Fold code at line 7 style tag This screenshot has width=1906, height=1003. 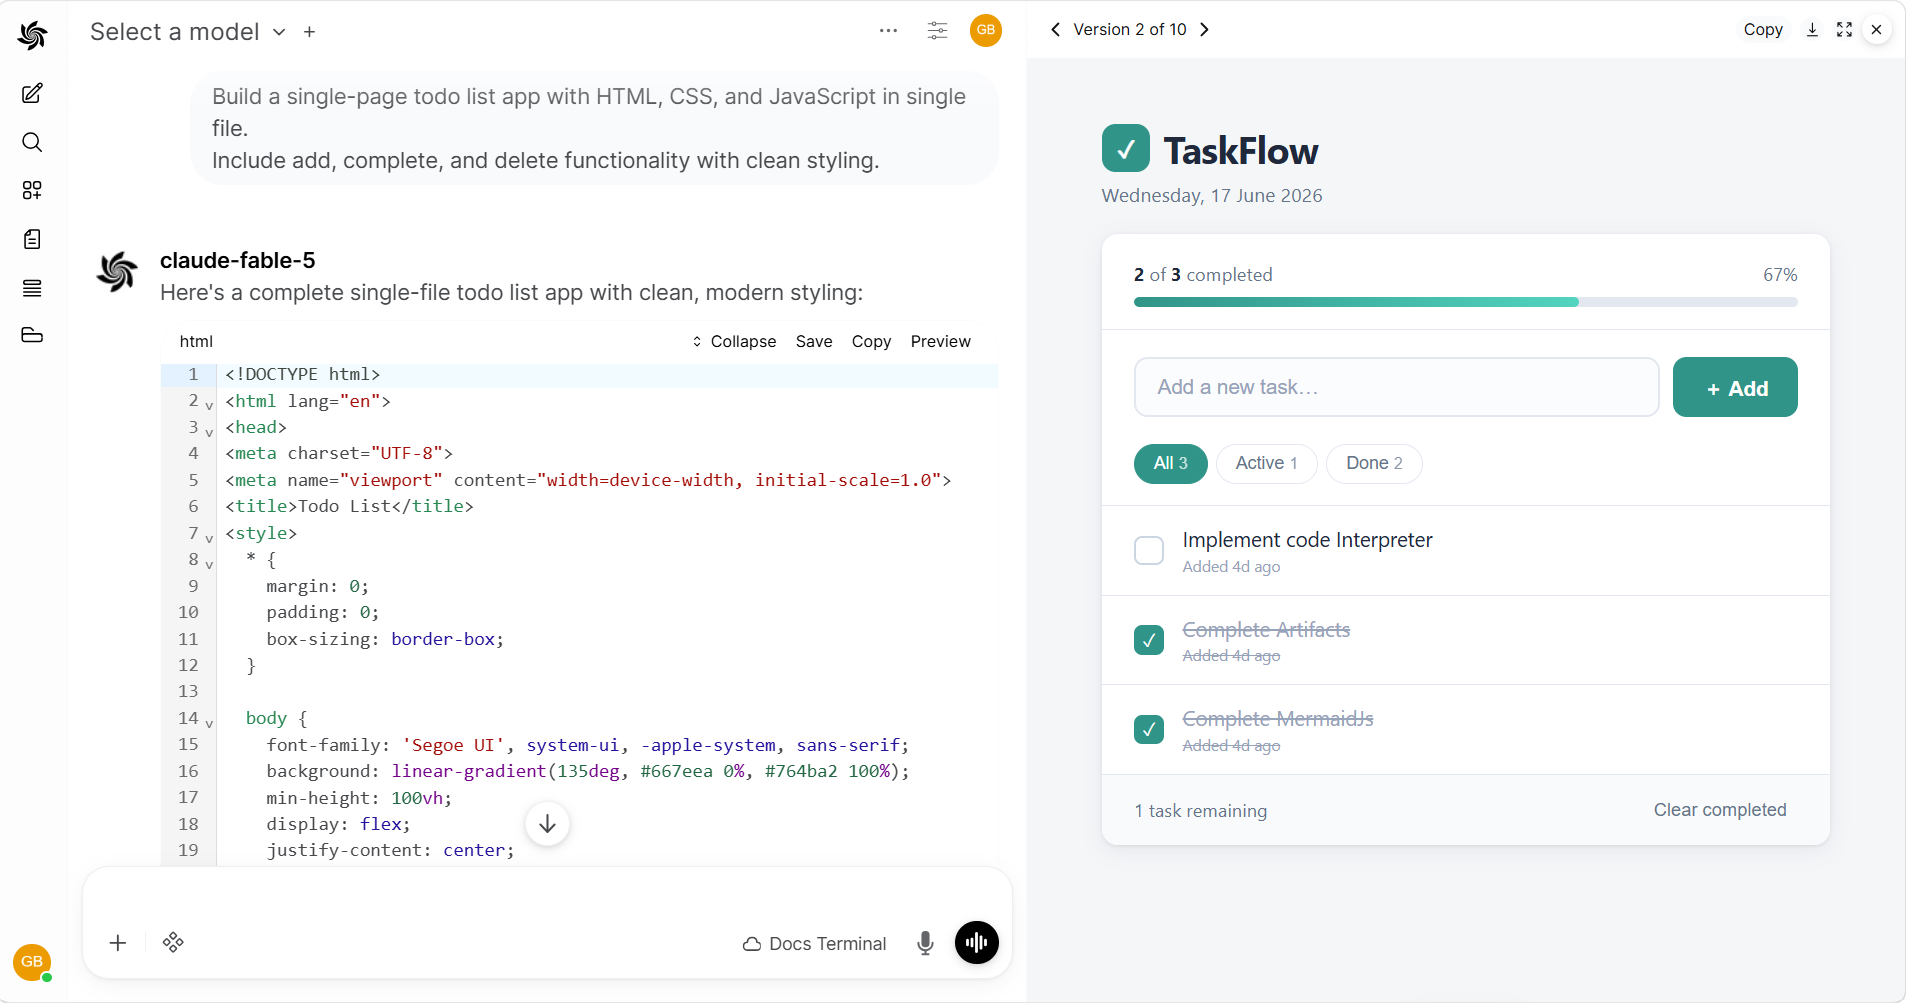click(209, 538)
